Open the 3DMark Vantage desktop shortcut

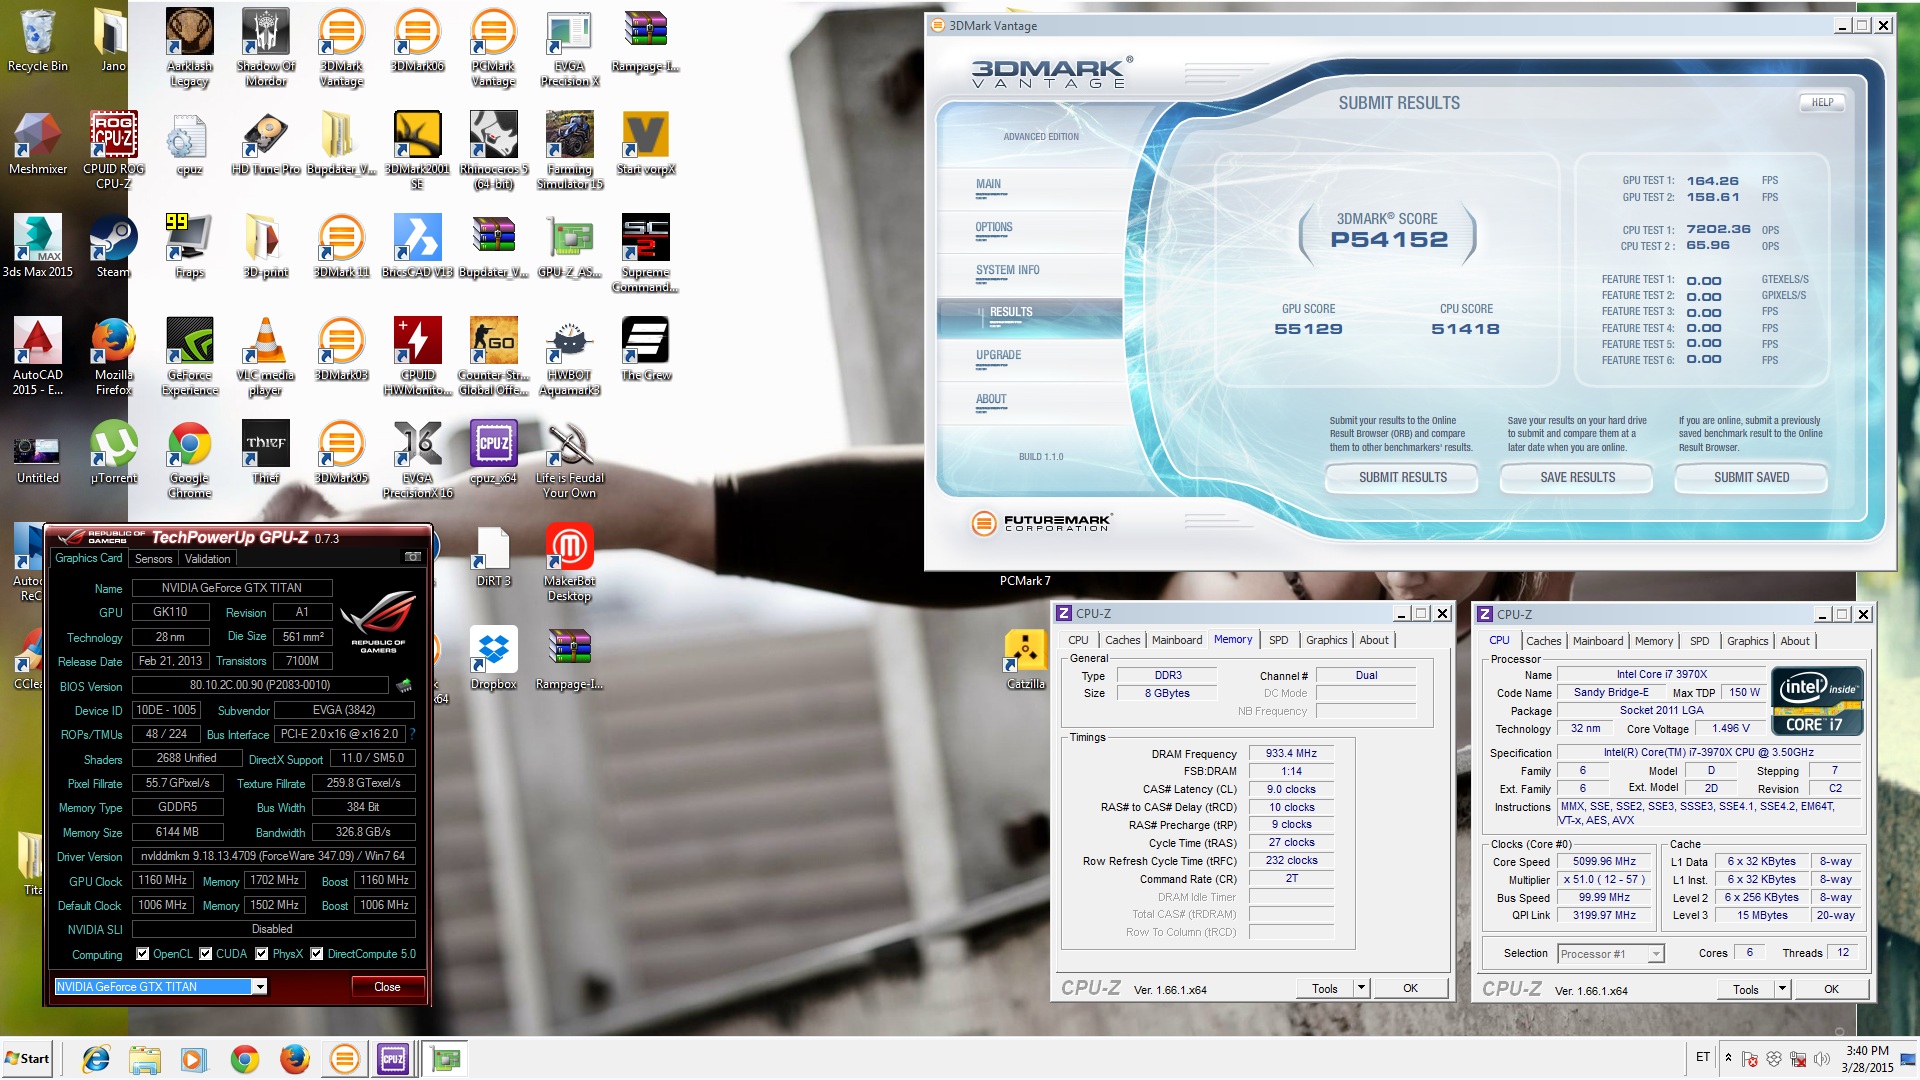point(341,47)
